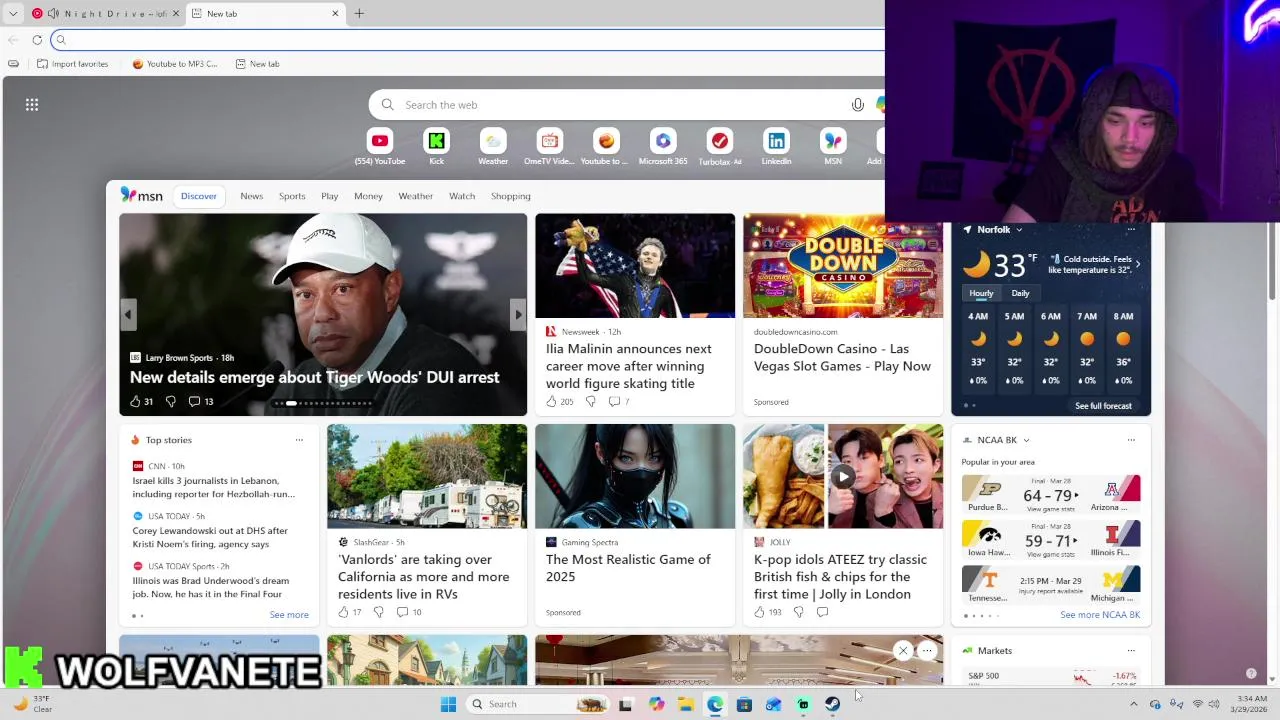Screen dimensions: 1280x720
Task: Open Steam from the taskbar
Action: [x=832, y=704]
